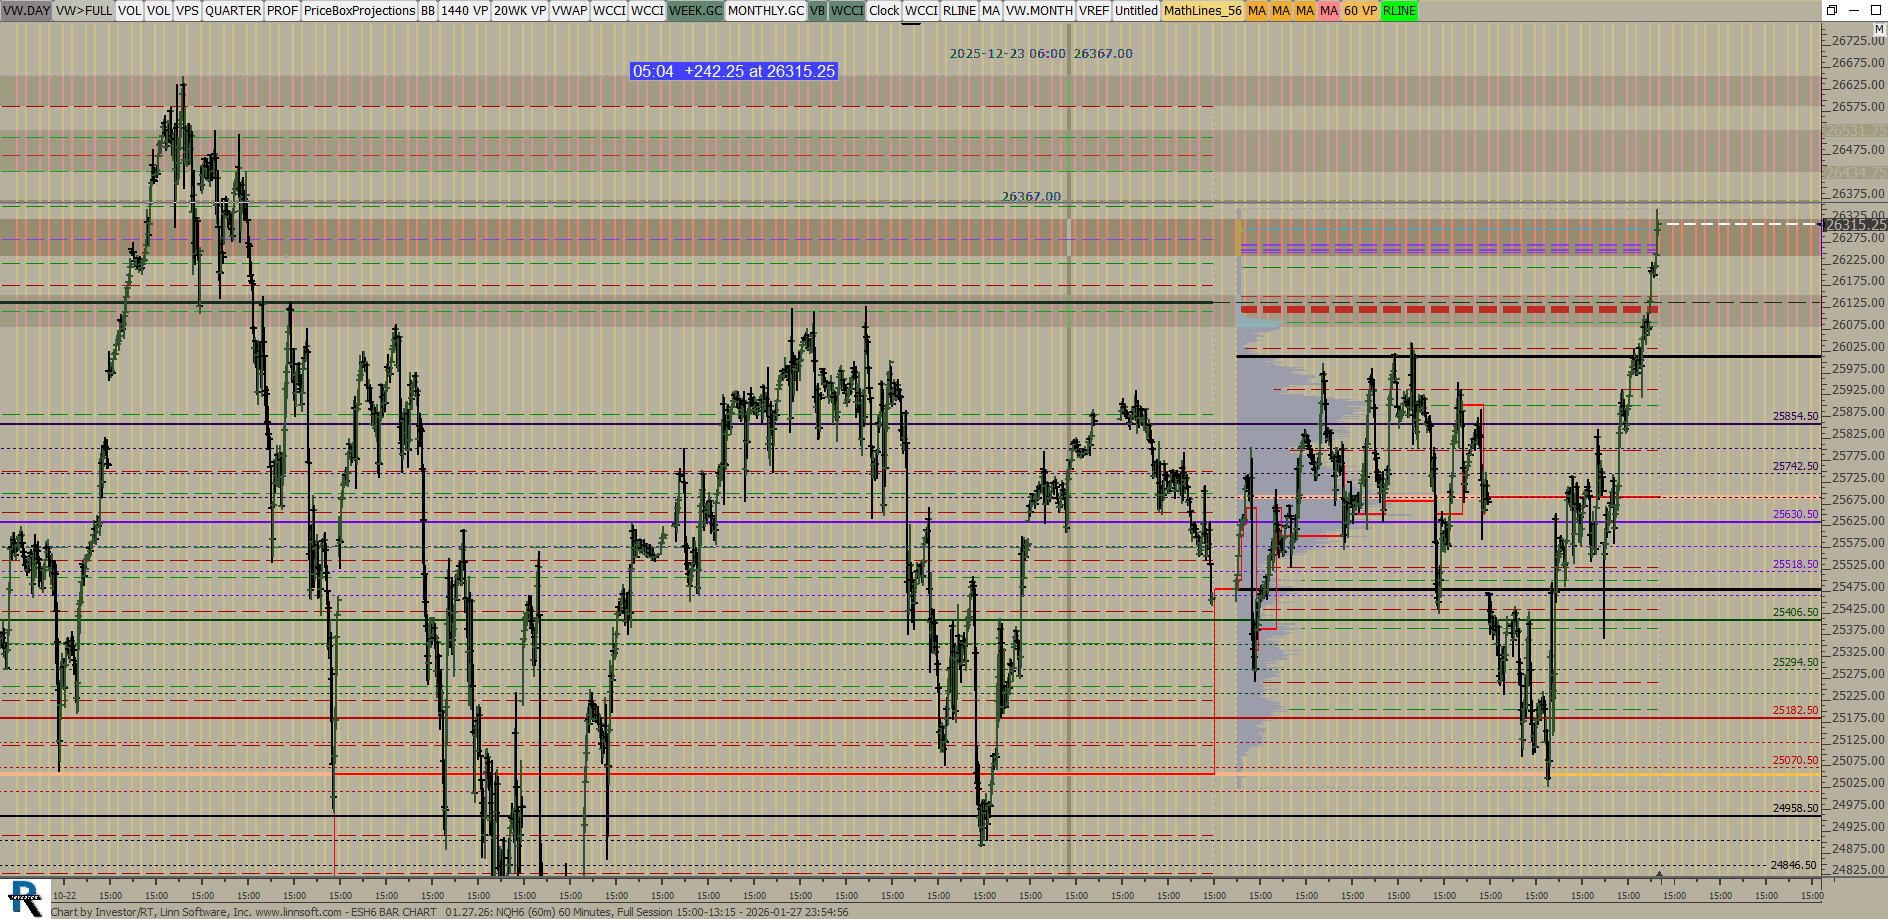Toggle the green WEEK.GC button
1888x919 pixels.
pyautogui.click(x=695, y=11)
